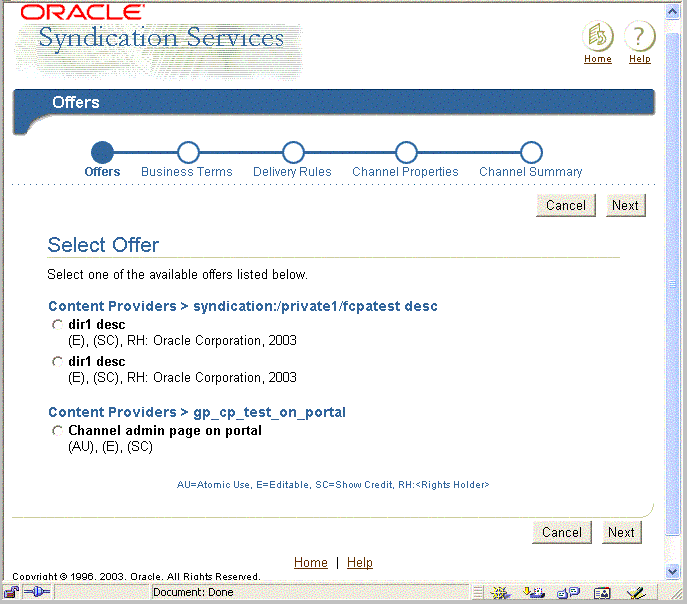Click the bottom Cancel button
687x604 pixels.
coord(562,532)
